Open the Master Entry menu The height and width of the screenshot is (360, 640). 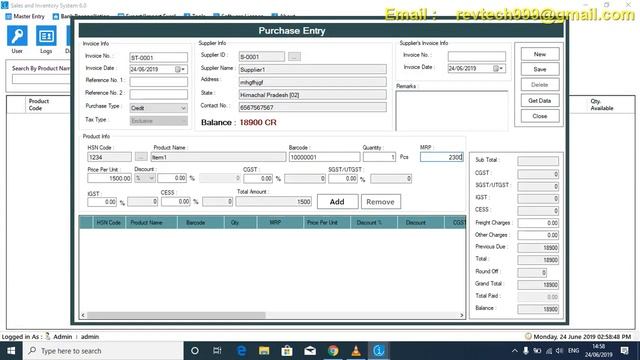25,16
